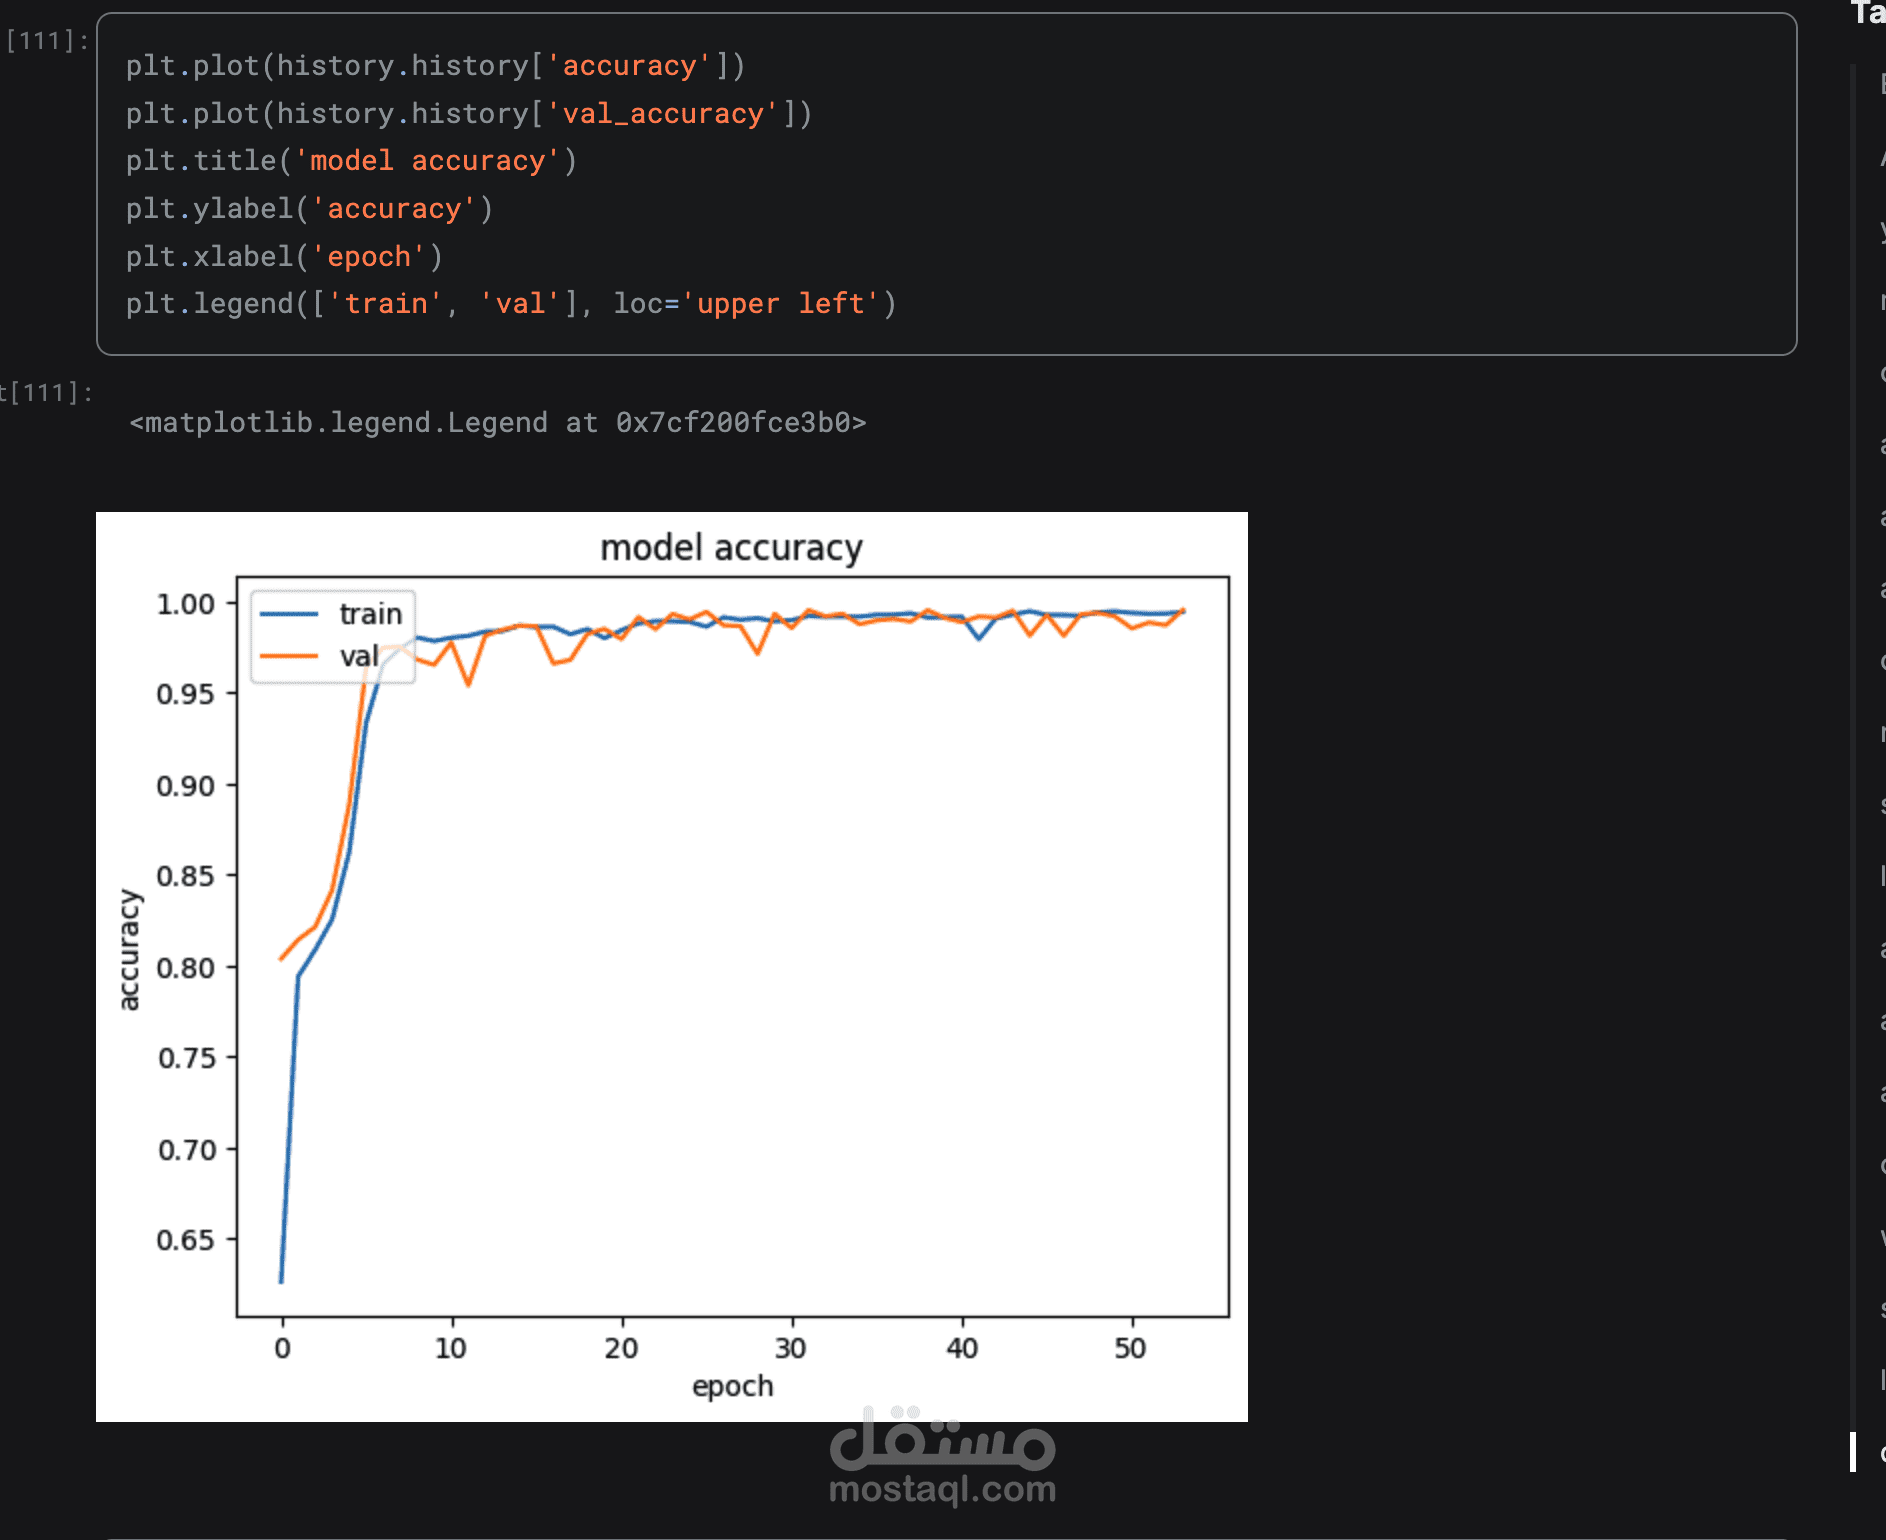1886x1540 pixels.
Task: Click the 20 x-axis tick label
Action: 621,1348
